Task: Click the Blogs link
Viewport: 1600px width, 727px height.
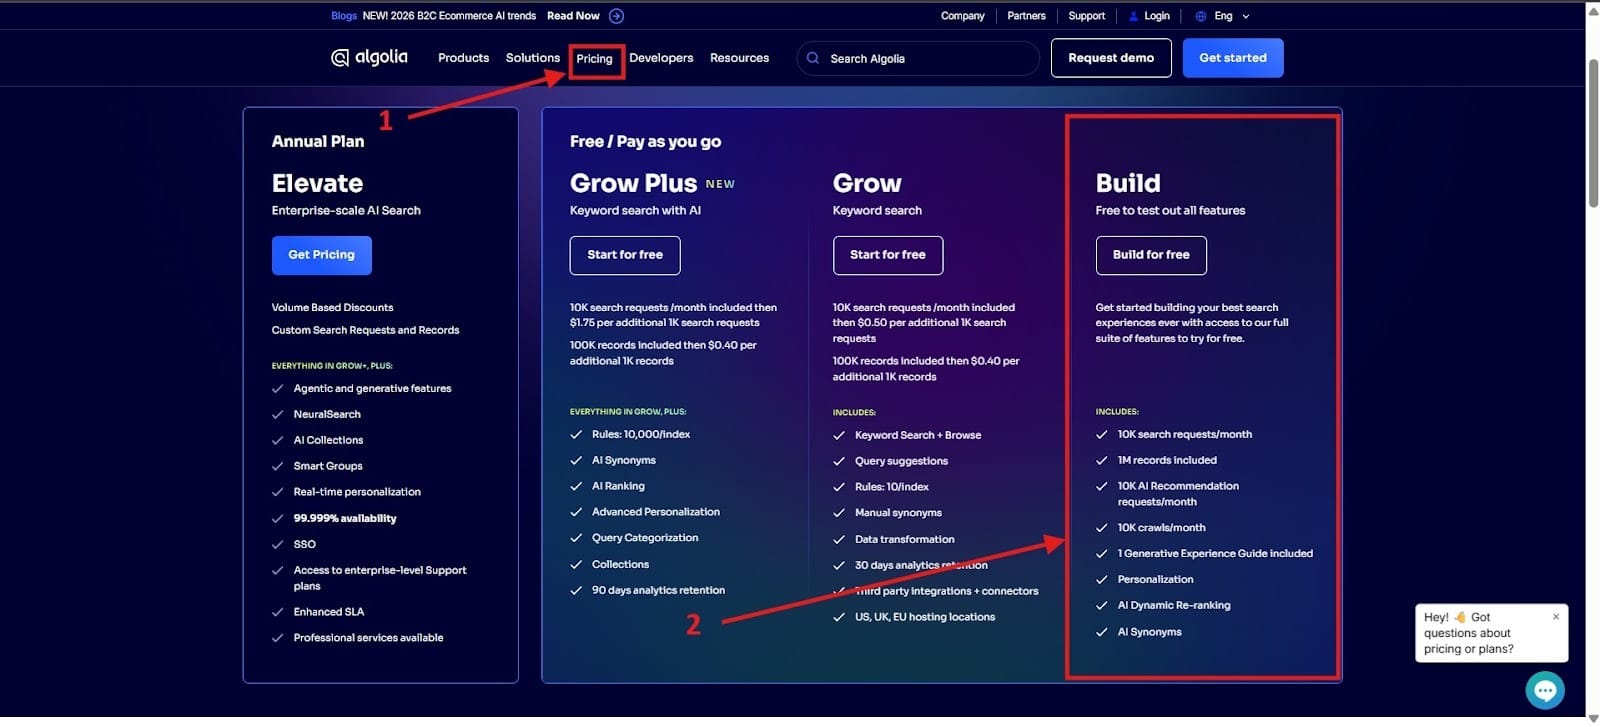Action: [344, 16]
